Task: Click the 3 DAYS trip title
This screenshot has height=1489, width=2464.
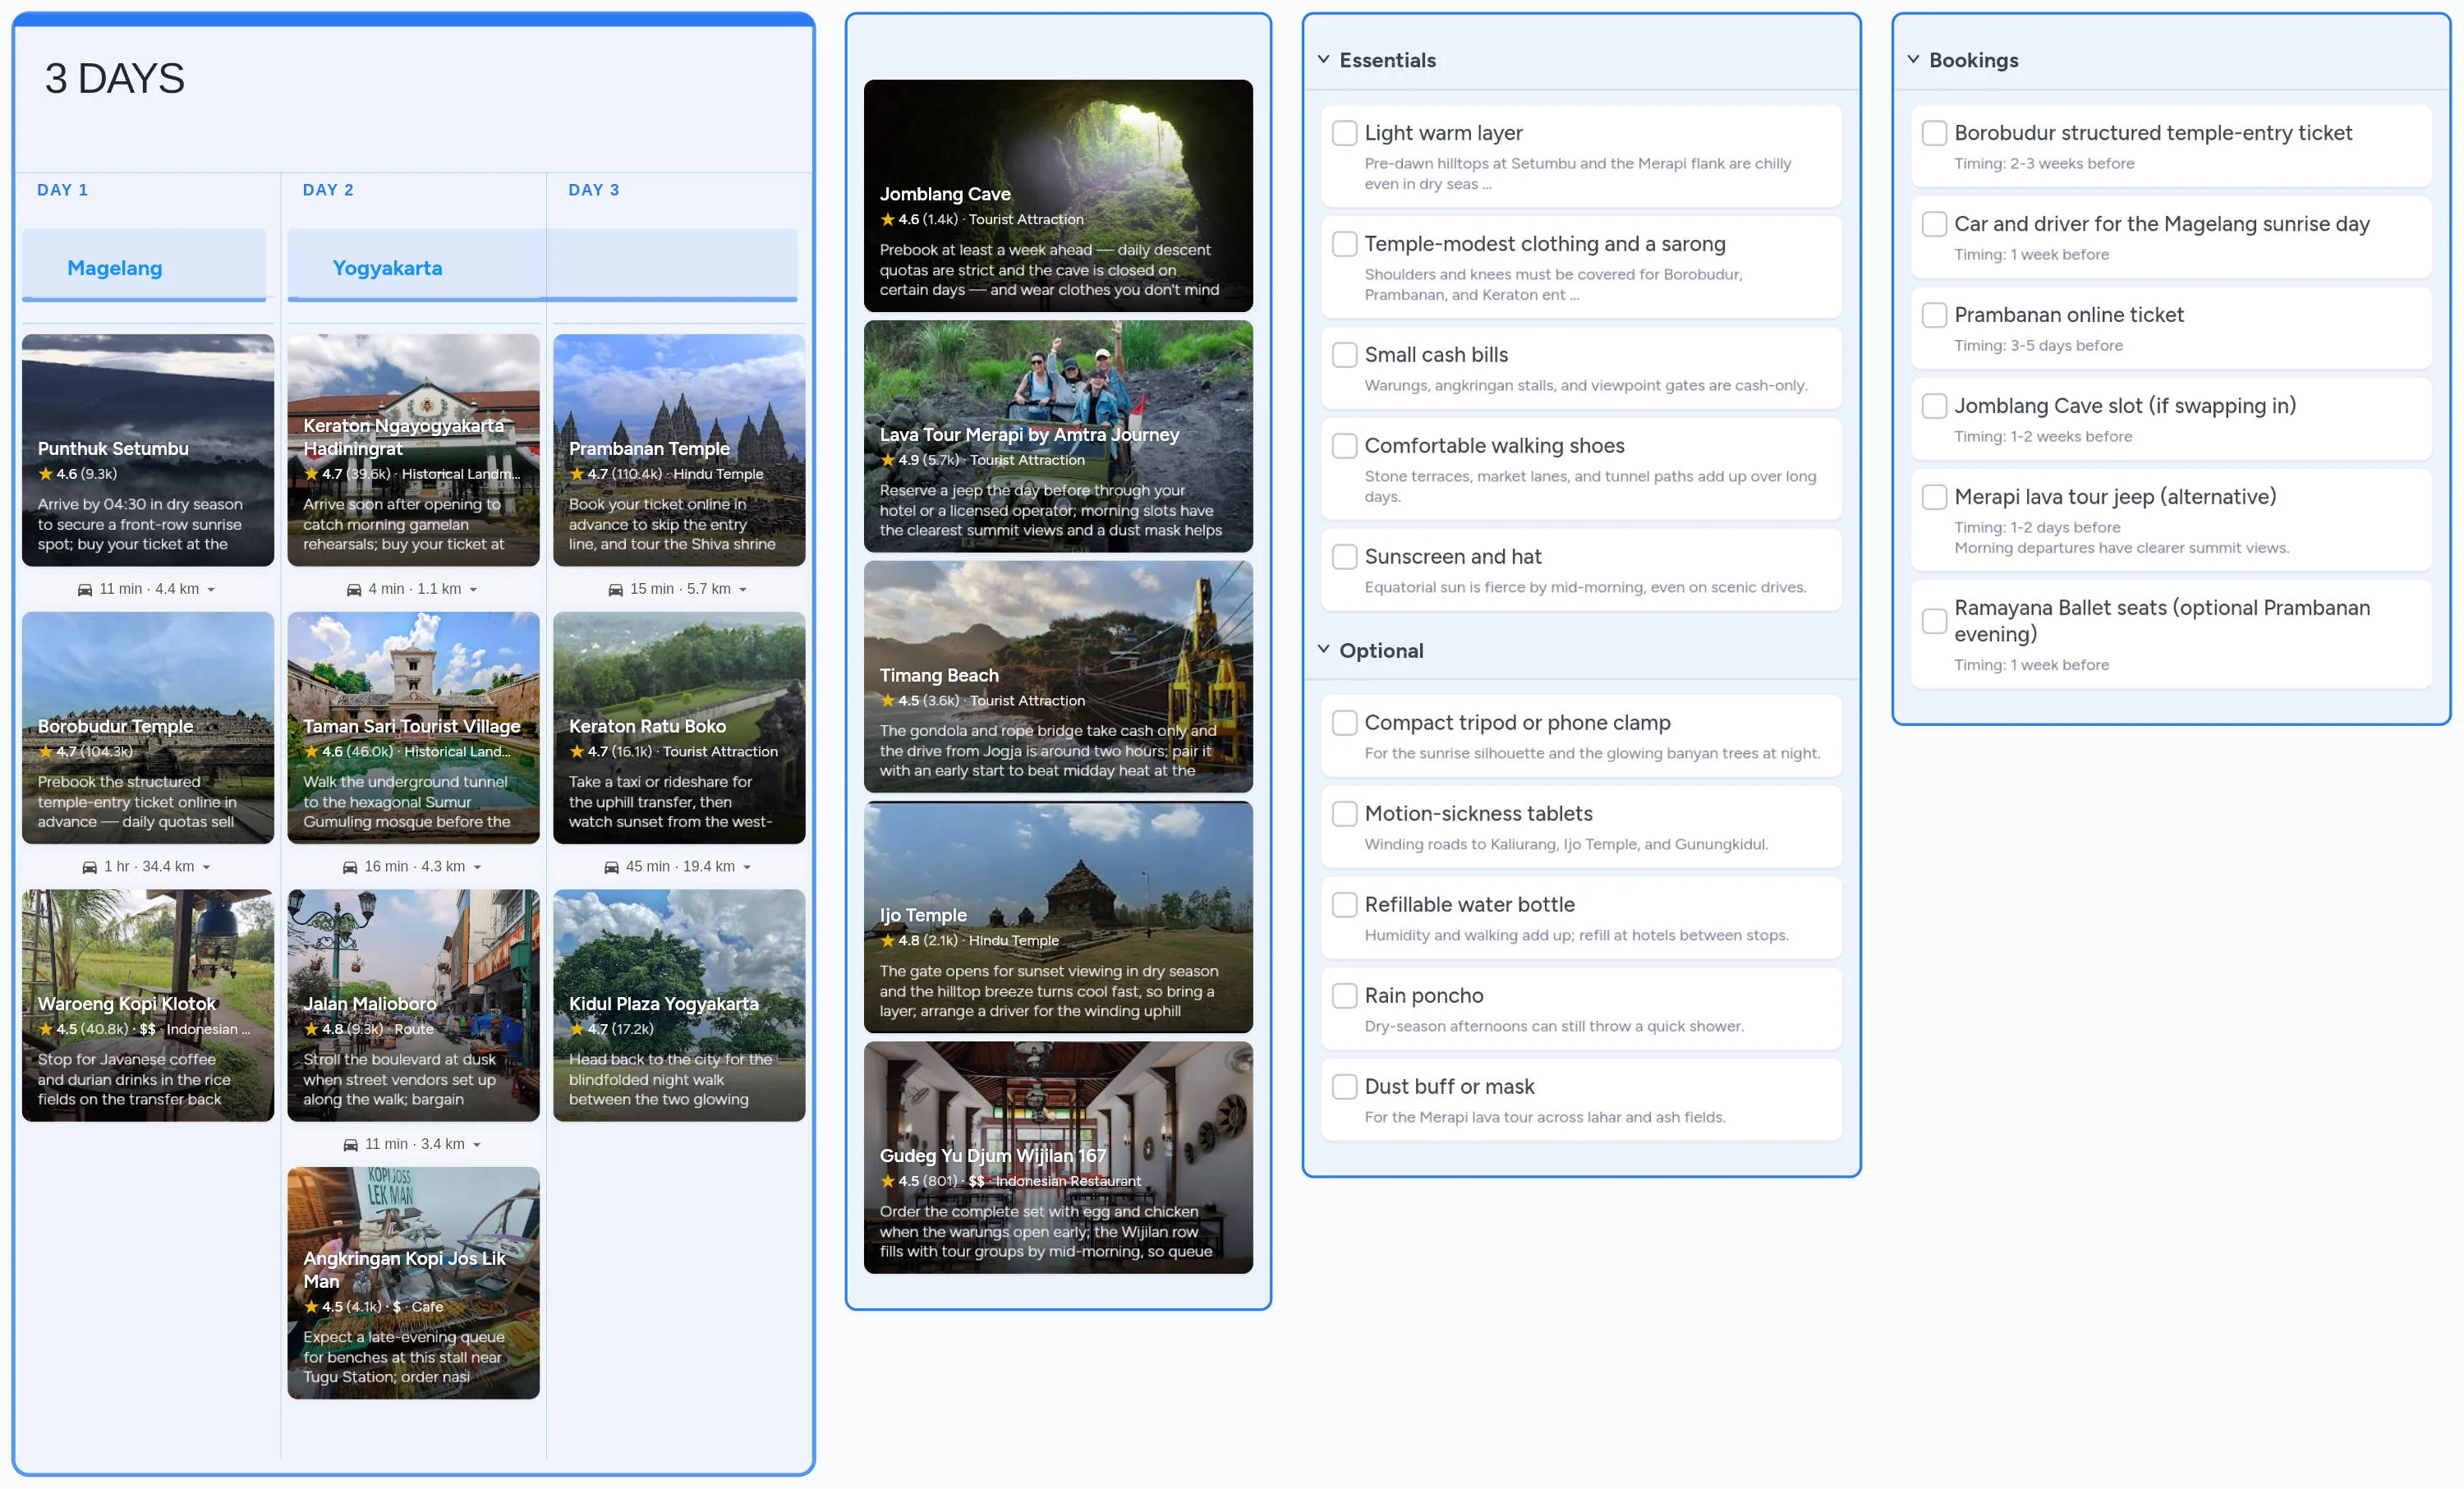Action: [115, 79]
